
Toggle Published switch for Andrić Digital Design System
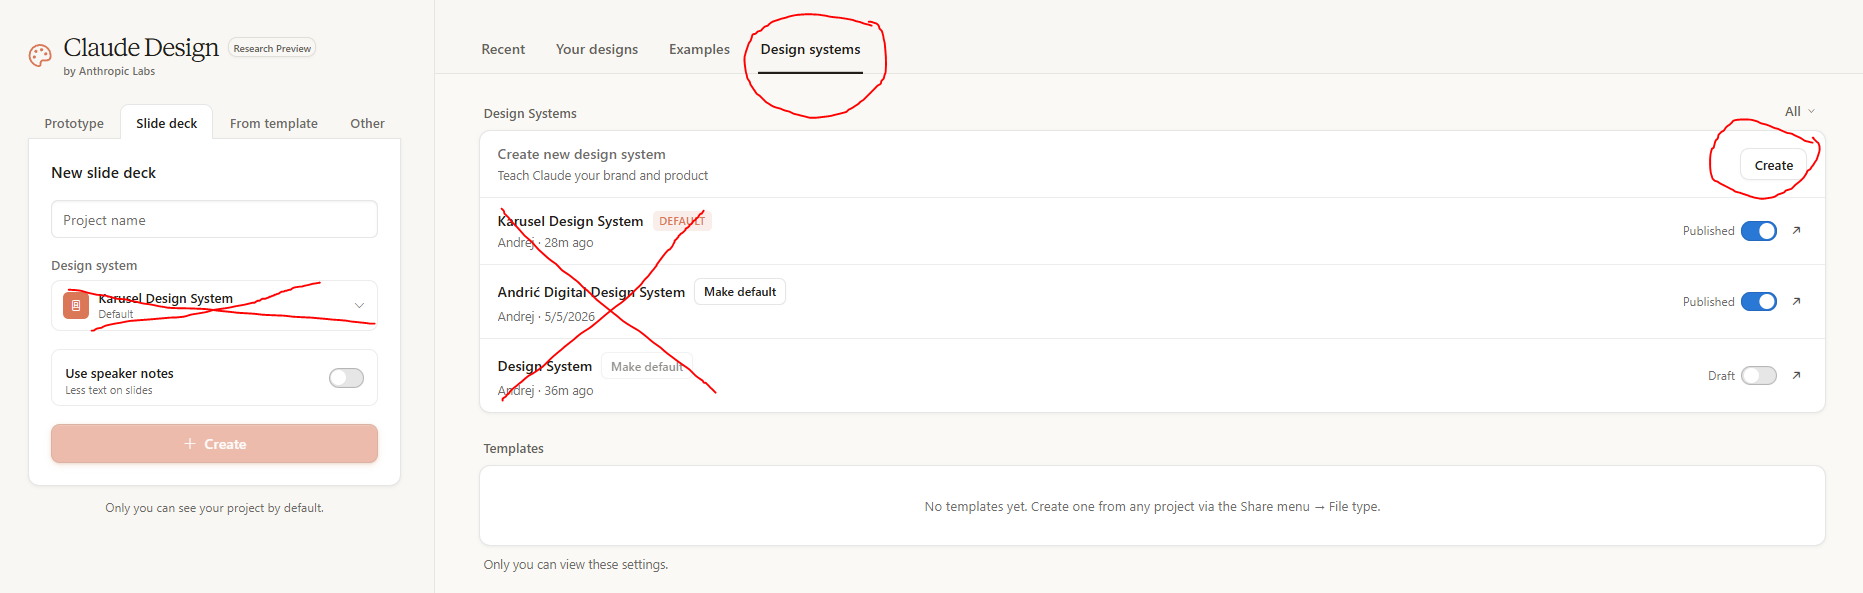pos(1758,302)
